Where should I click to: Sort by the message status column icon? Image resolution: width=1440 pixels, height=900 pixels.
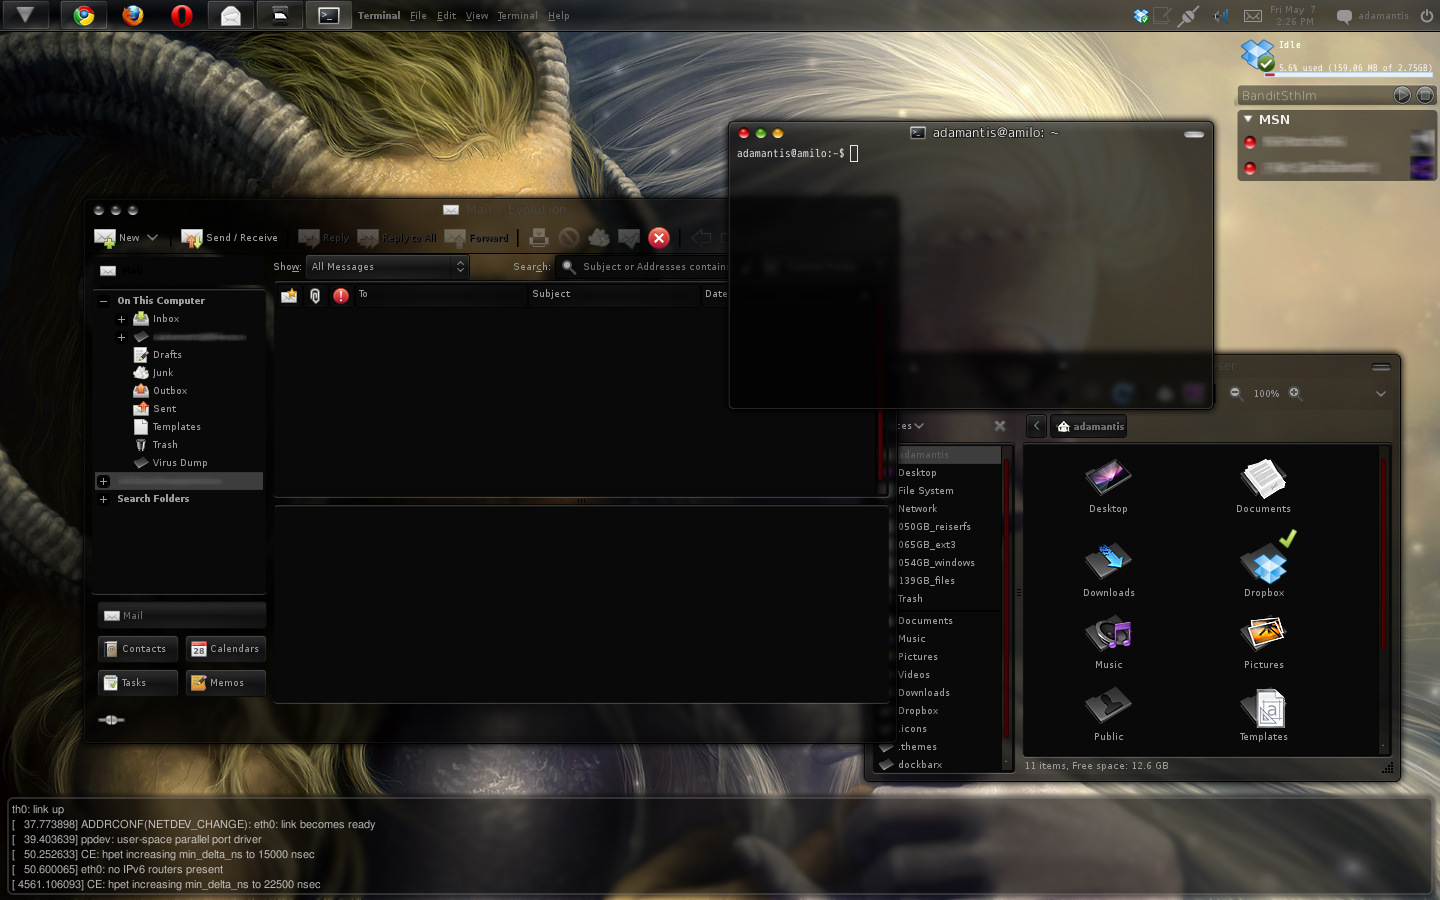[x=289, y=295]
